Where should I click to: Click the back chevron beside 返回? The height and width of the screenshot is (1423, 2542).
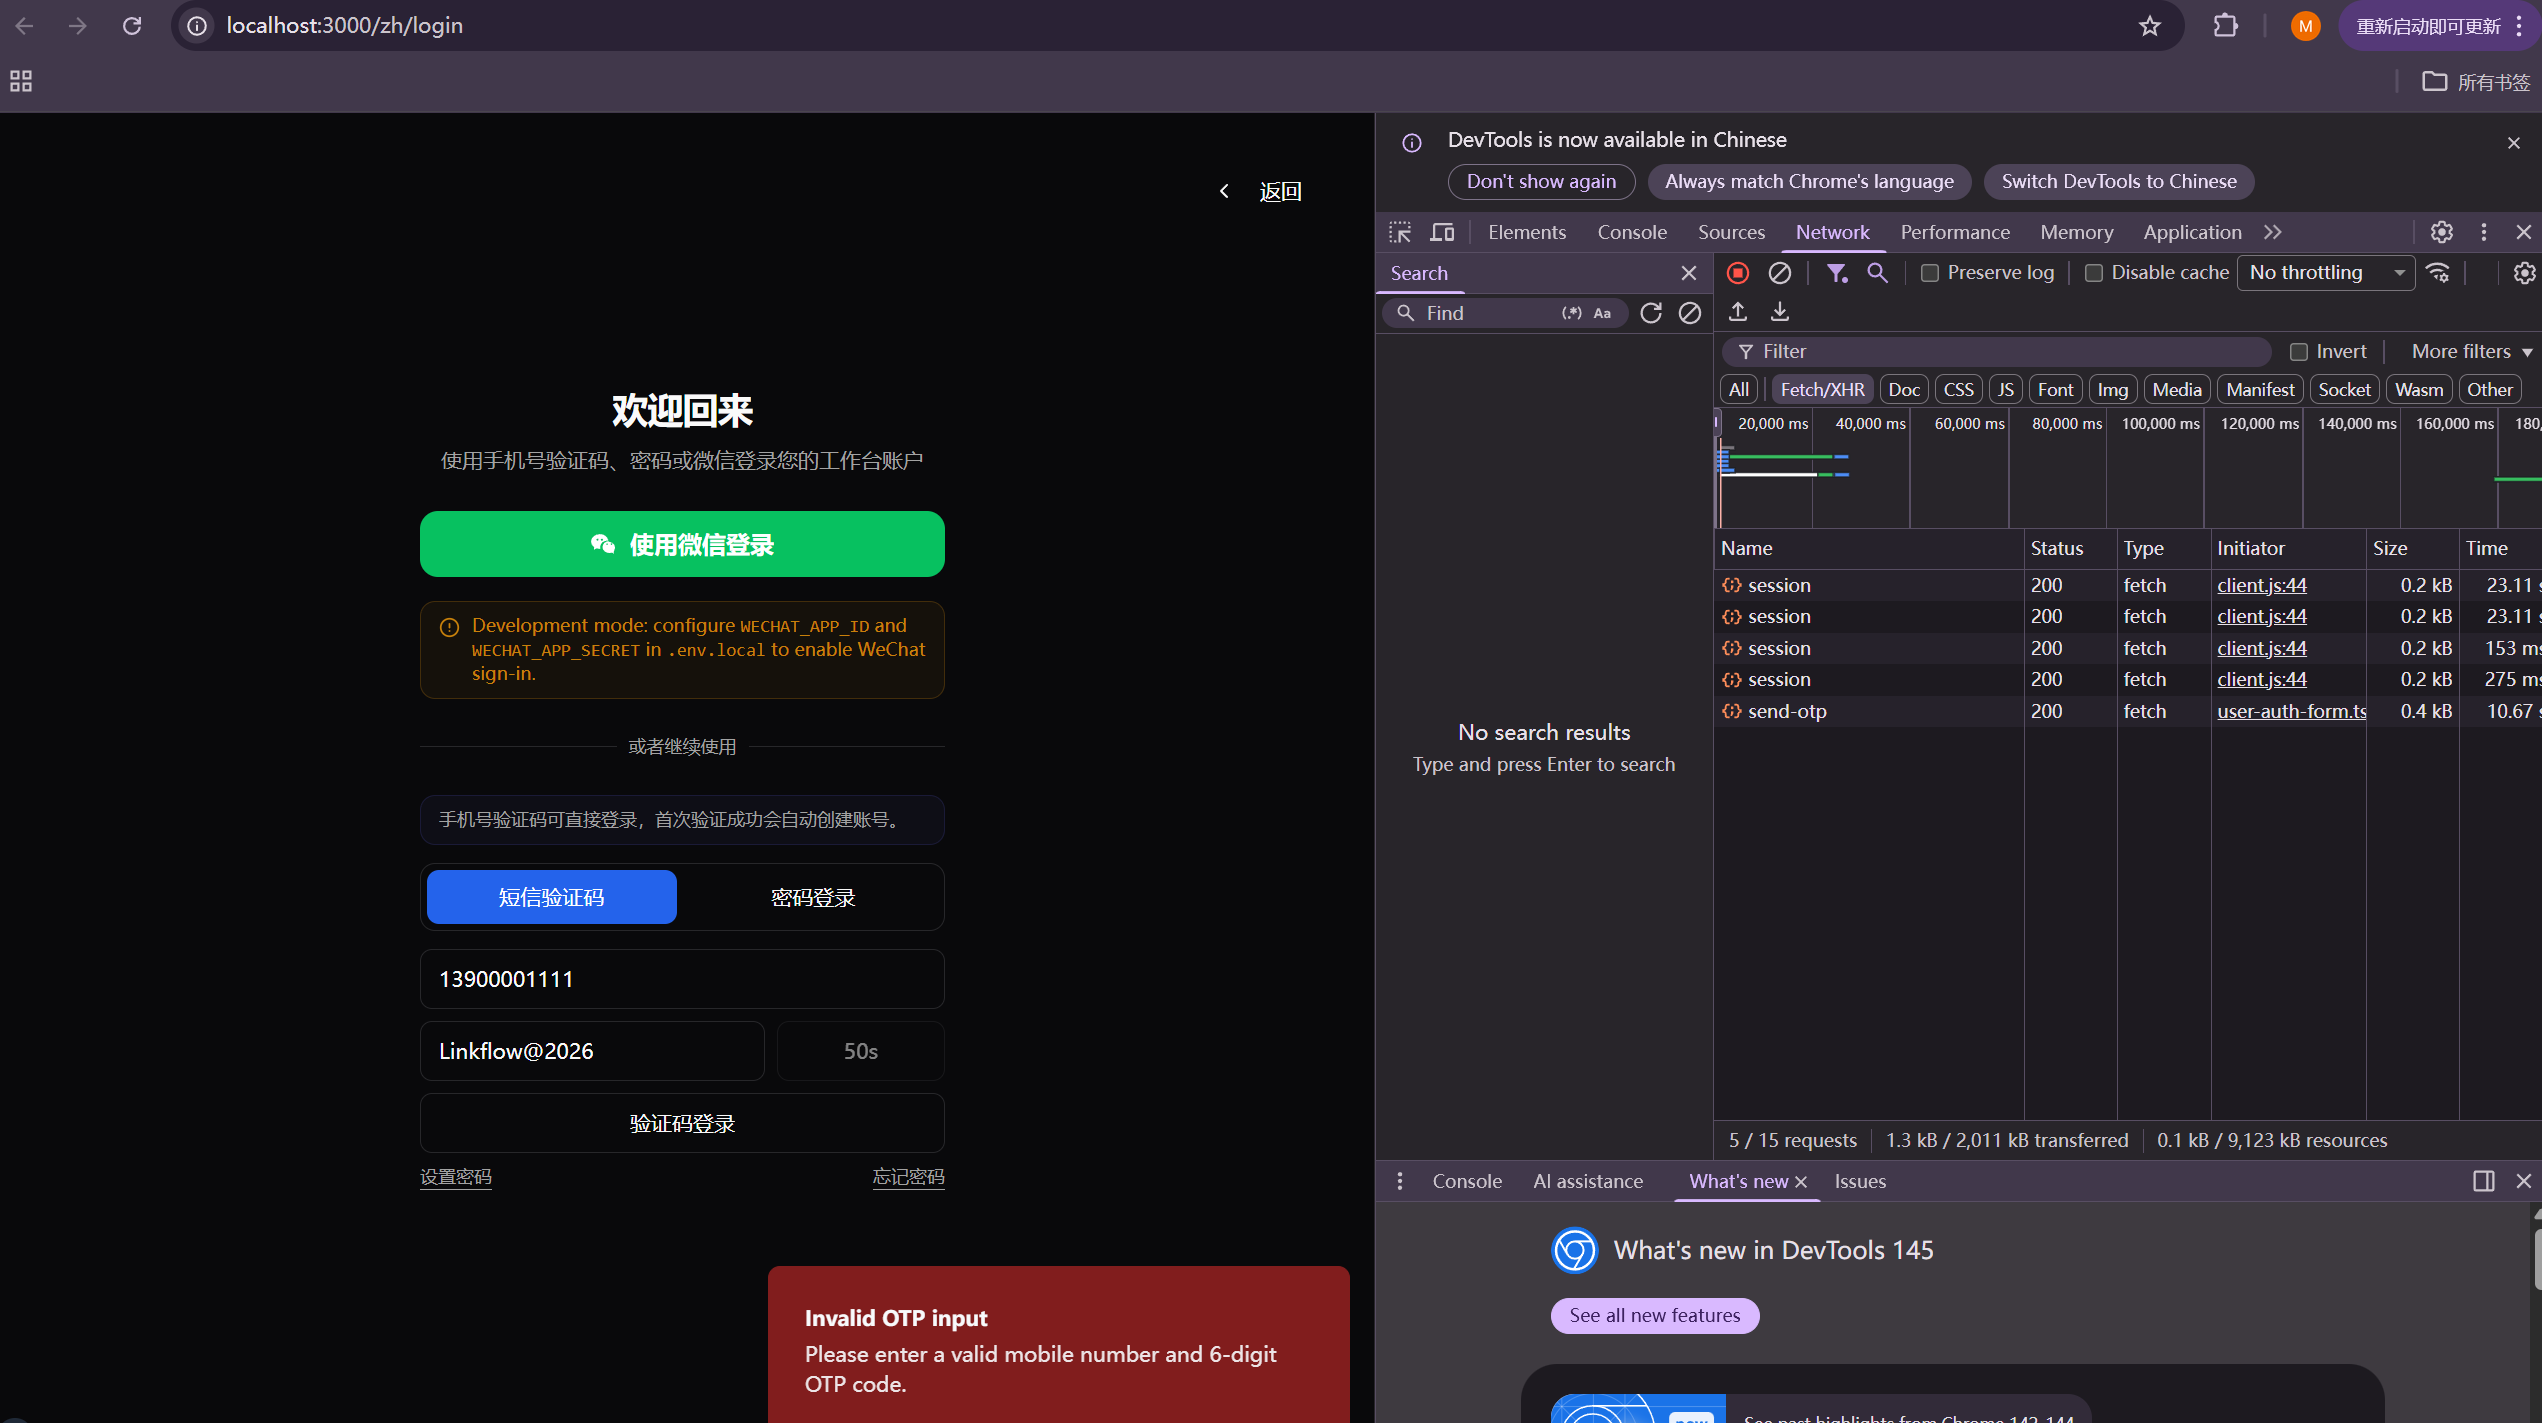[x=1224, y=191]
